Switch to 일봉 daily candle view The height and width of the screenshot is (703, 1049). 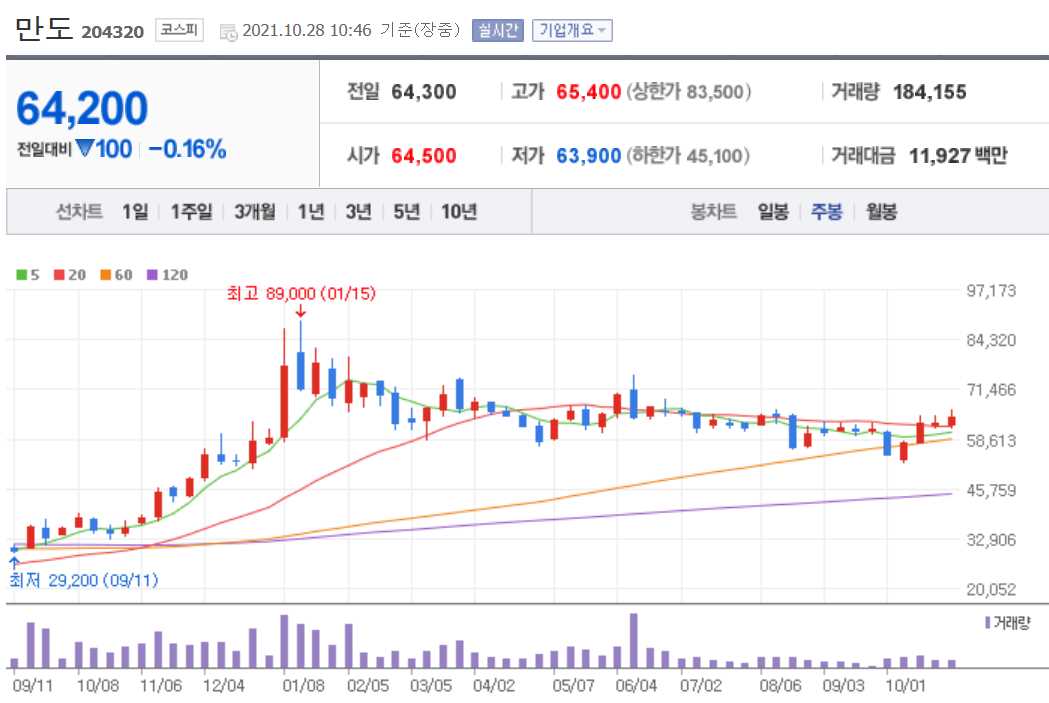pyautogui.click(x=775, y=211)
